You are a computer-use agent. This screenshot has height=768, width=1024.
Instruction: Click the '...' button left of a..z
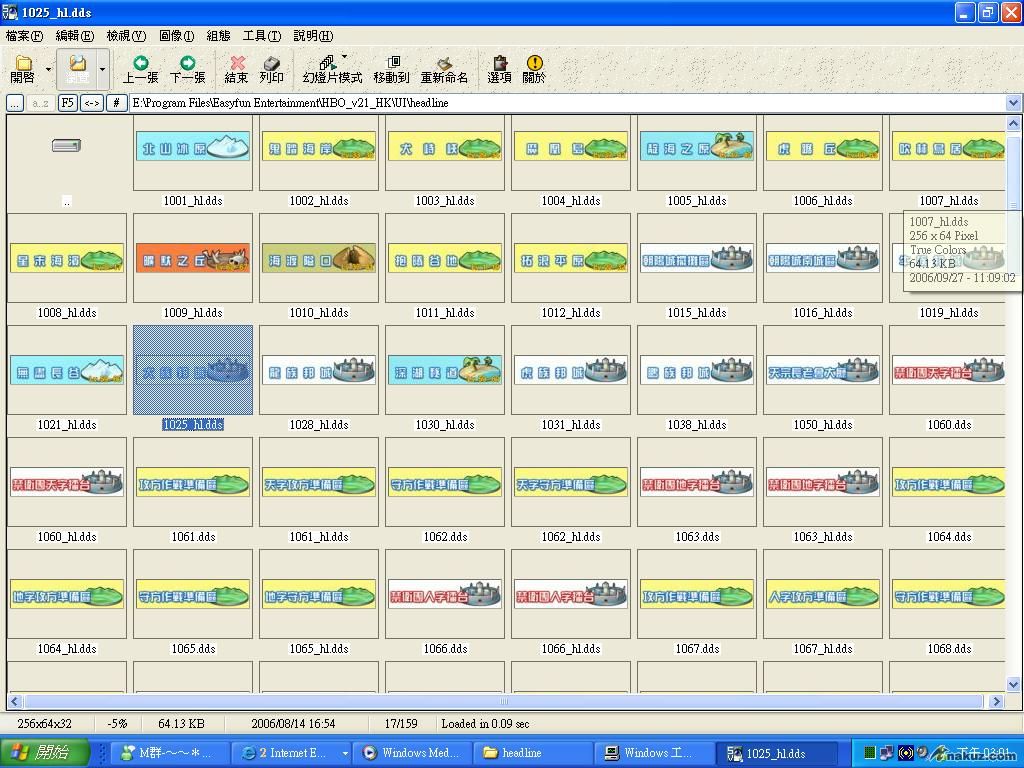coord(14,103)
